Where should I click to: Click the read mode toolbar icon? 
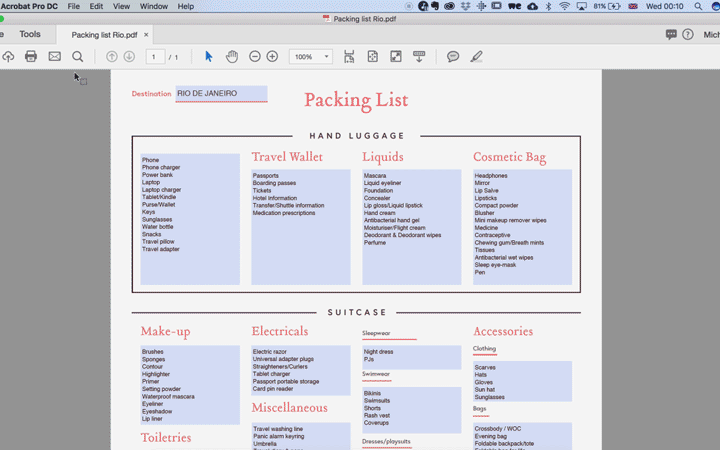419,56
